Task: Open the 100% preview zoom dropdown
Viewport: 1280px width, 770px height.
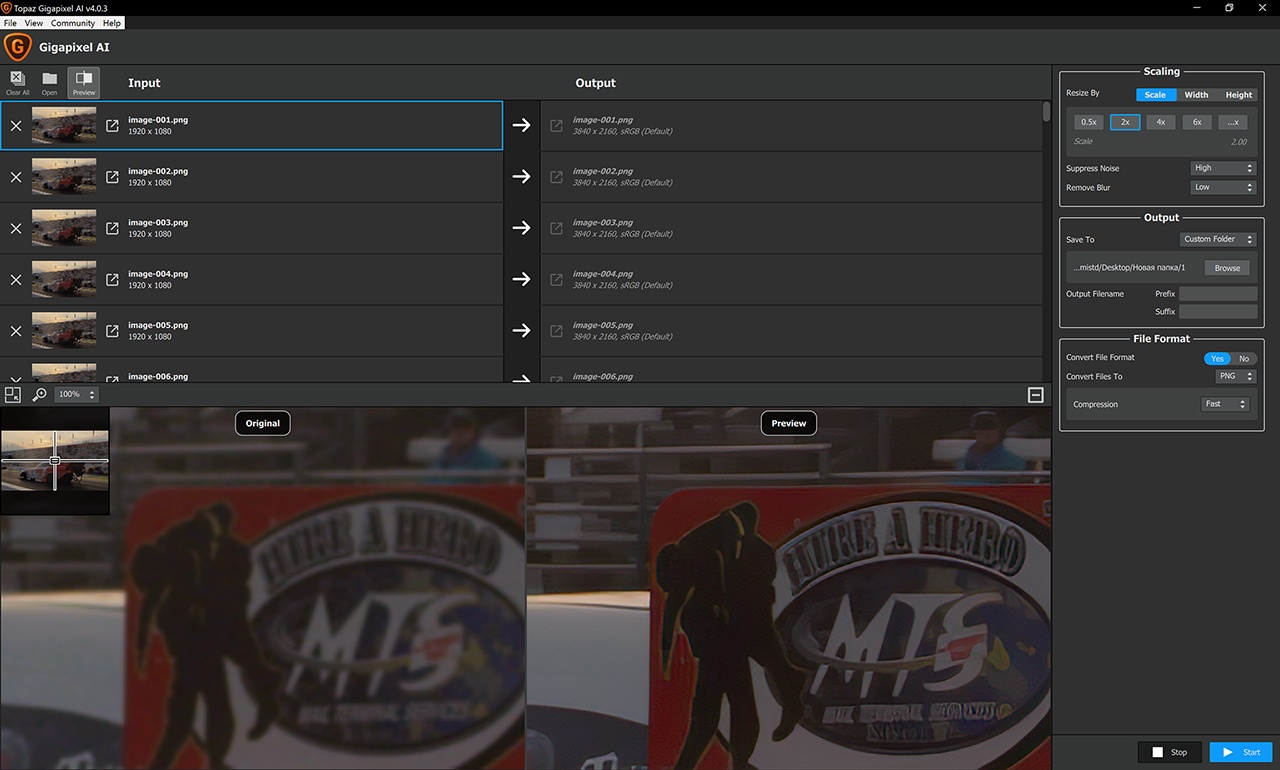Action: (76, 395)
